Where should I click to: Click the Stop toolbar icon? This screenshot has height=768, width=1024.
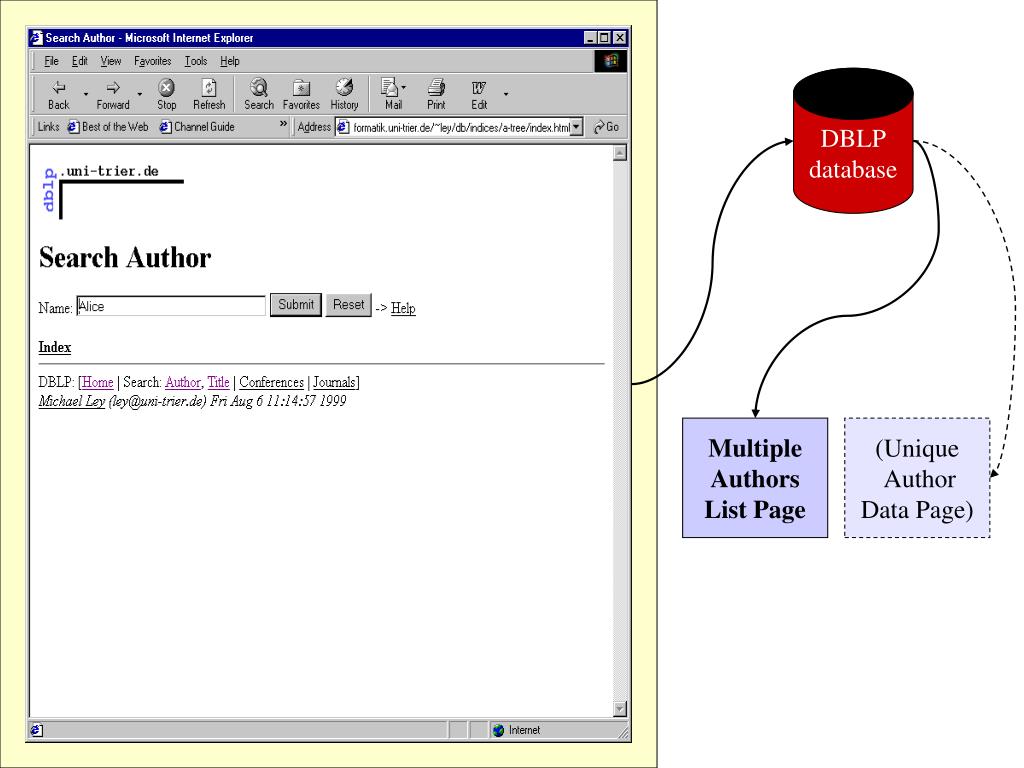167,94
